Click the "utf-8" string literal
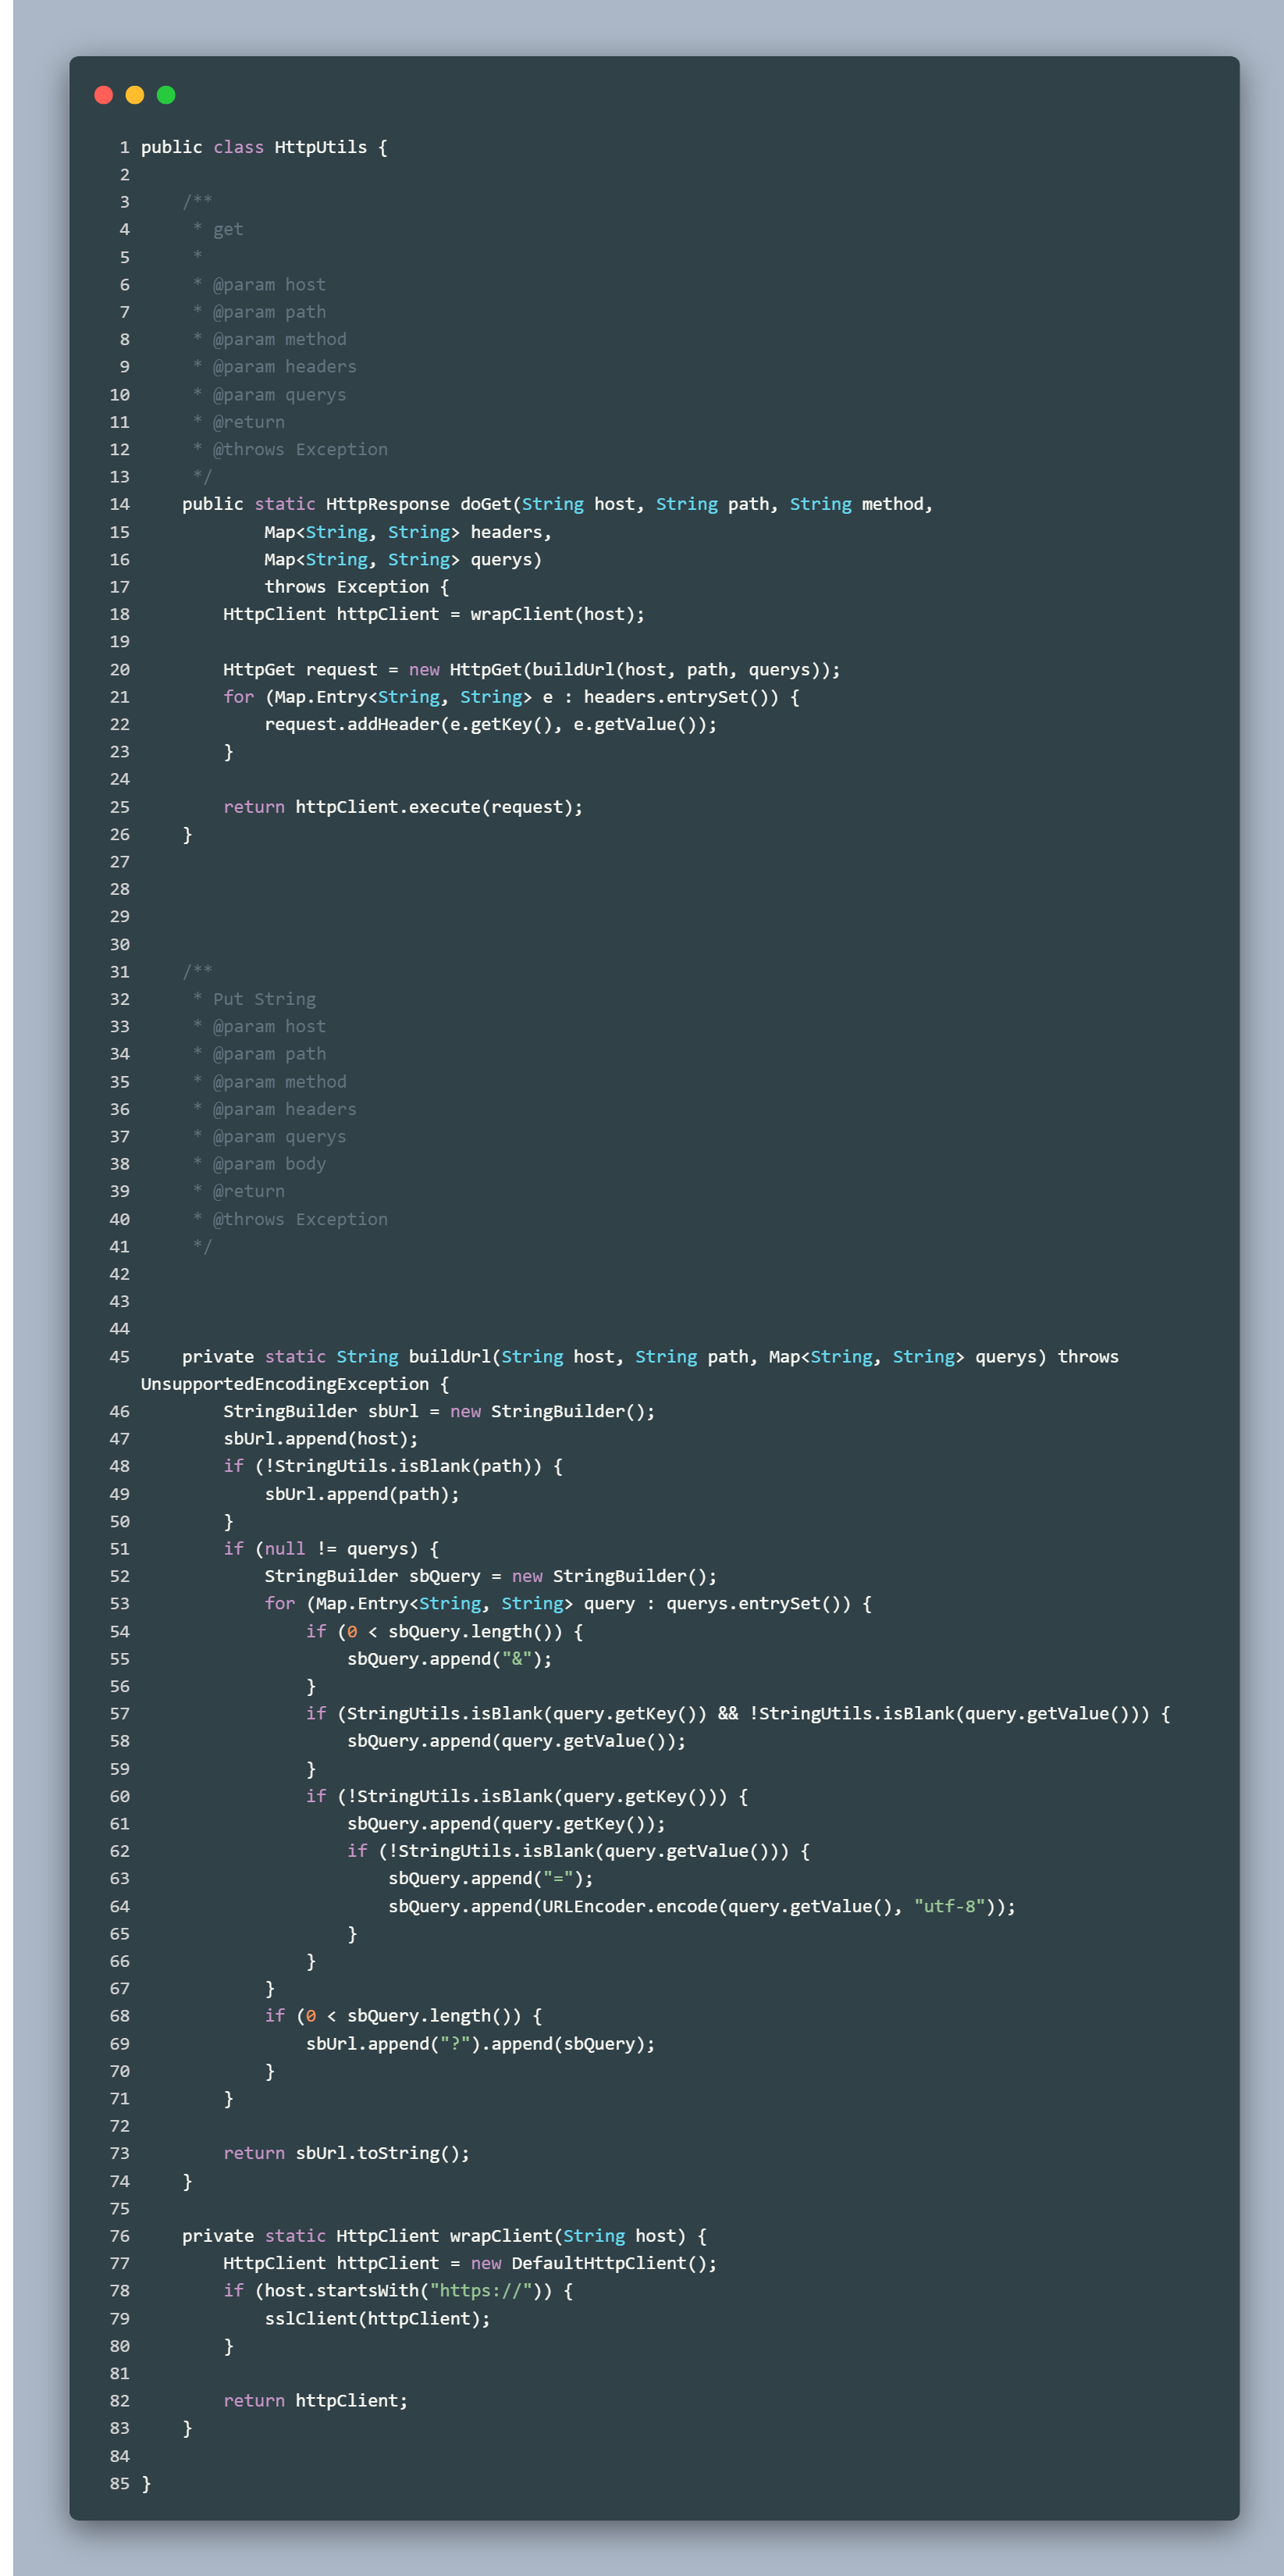Image resolution: width=1284 pixels, height=2576 pixels. point(949,1906)
